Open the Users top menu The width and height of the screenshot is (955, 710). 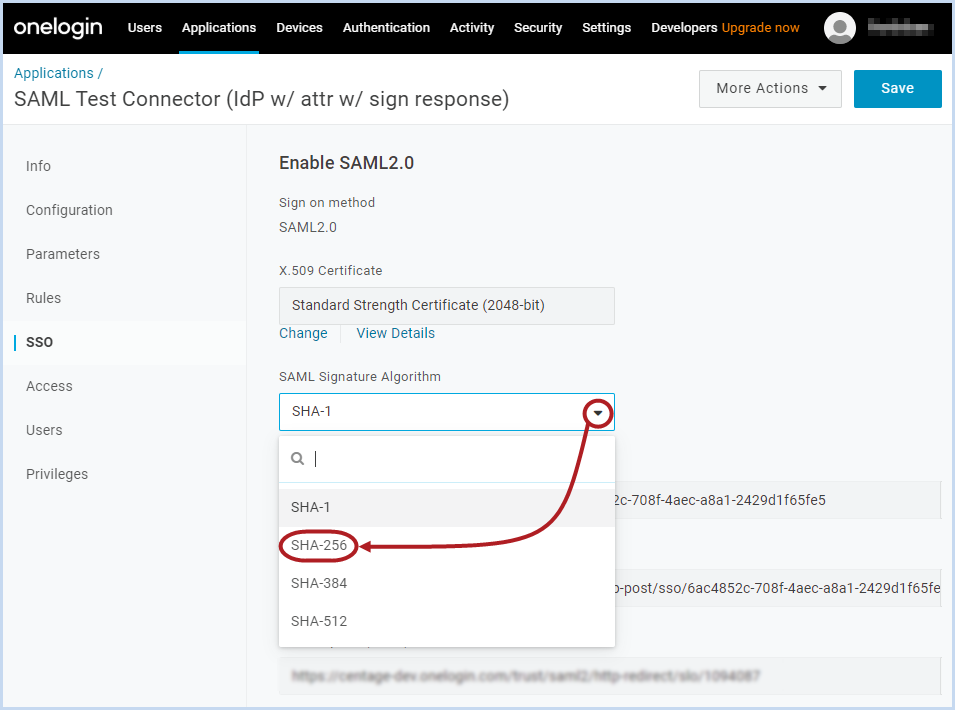(144, 28)
